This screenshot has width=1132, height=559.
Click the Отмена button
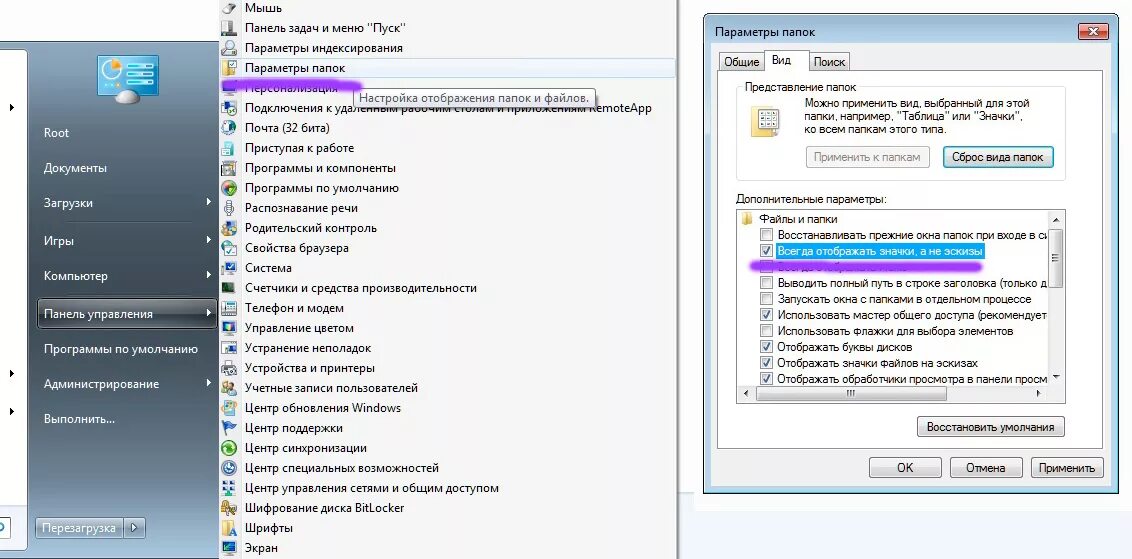point(986,467)
